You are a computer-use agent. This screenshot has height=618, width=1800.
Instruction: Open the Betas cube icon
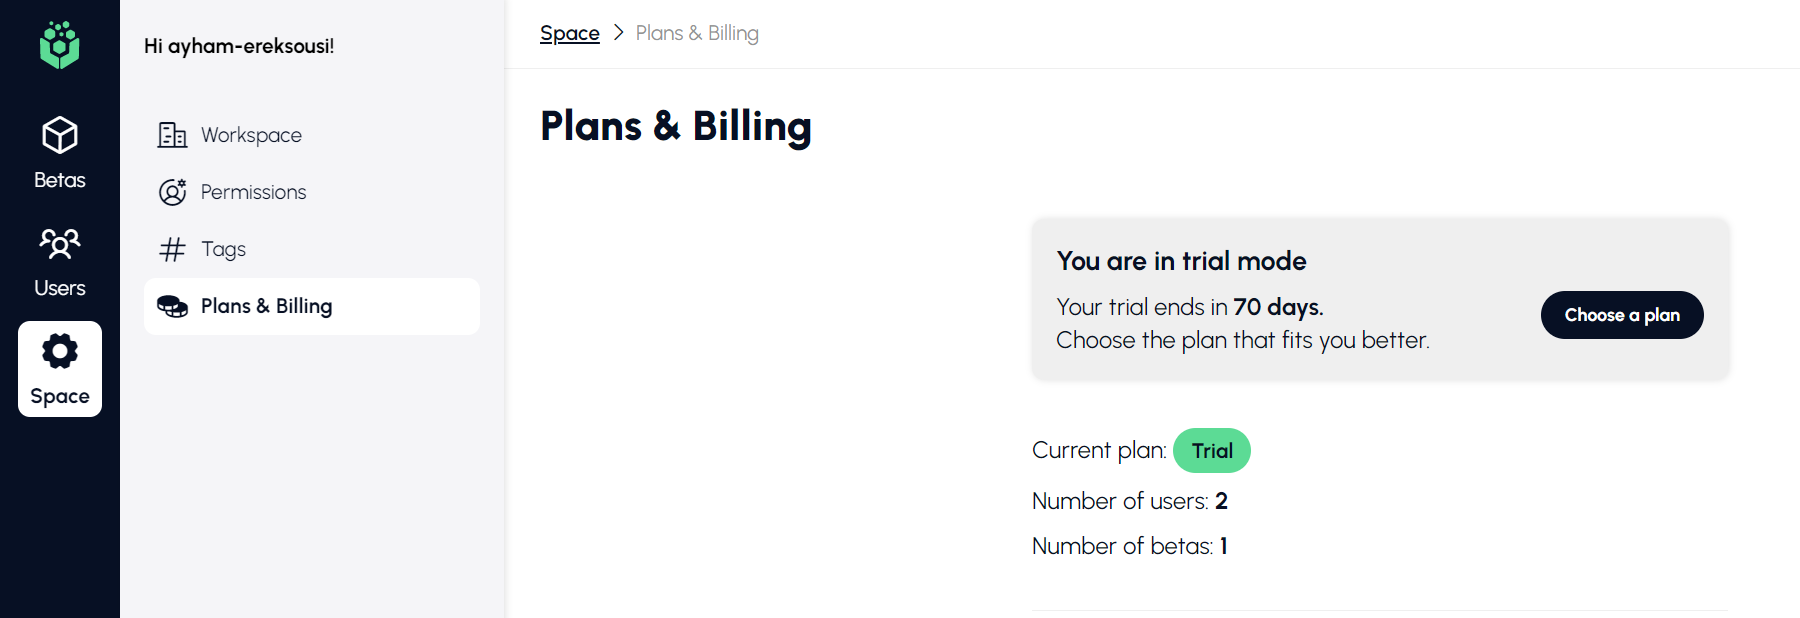point(60,136)
